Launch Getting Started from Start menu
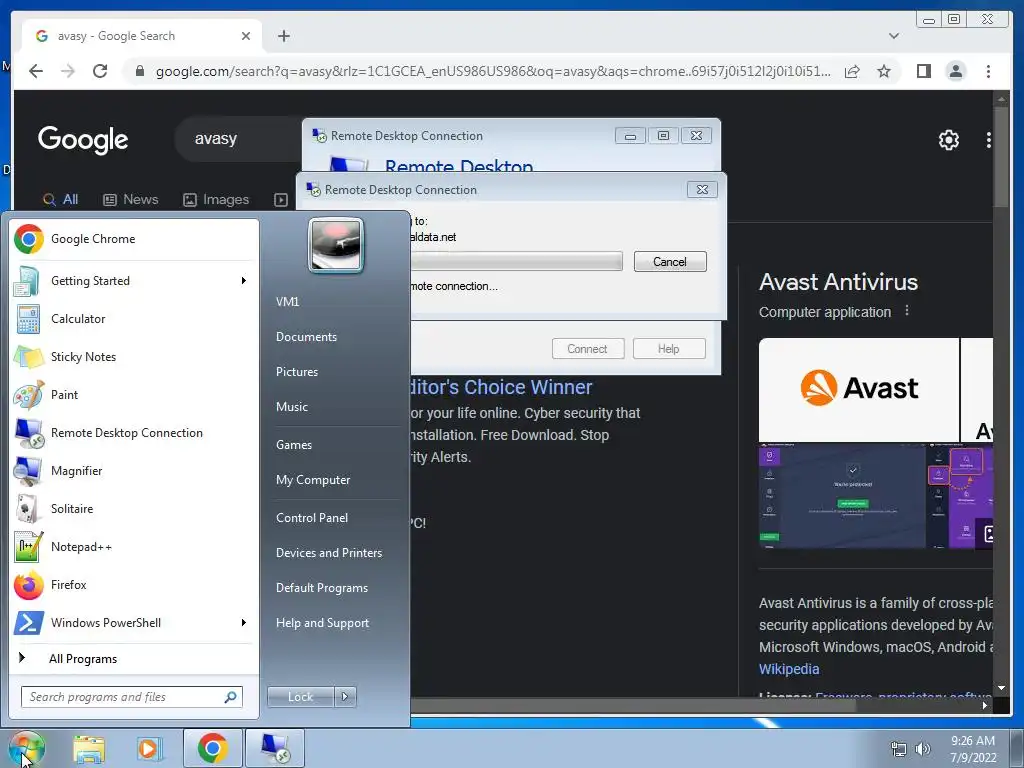The width and height of the screenshot is (1024, 768). click(x=134, y=281)
